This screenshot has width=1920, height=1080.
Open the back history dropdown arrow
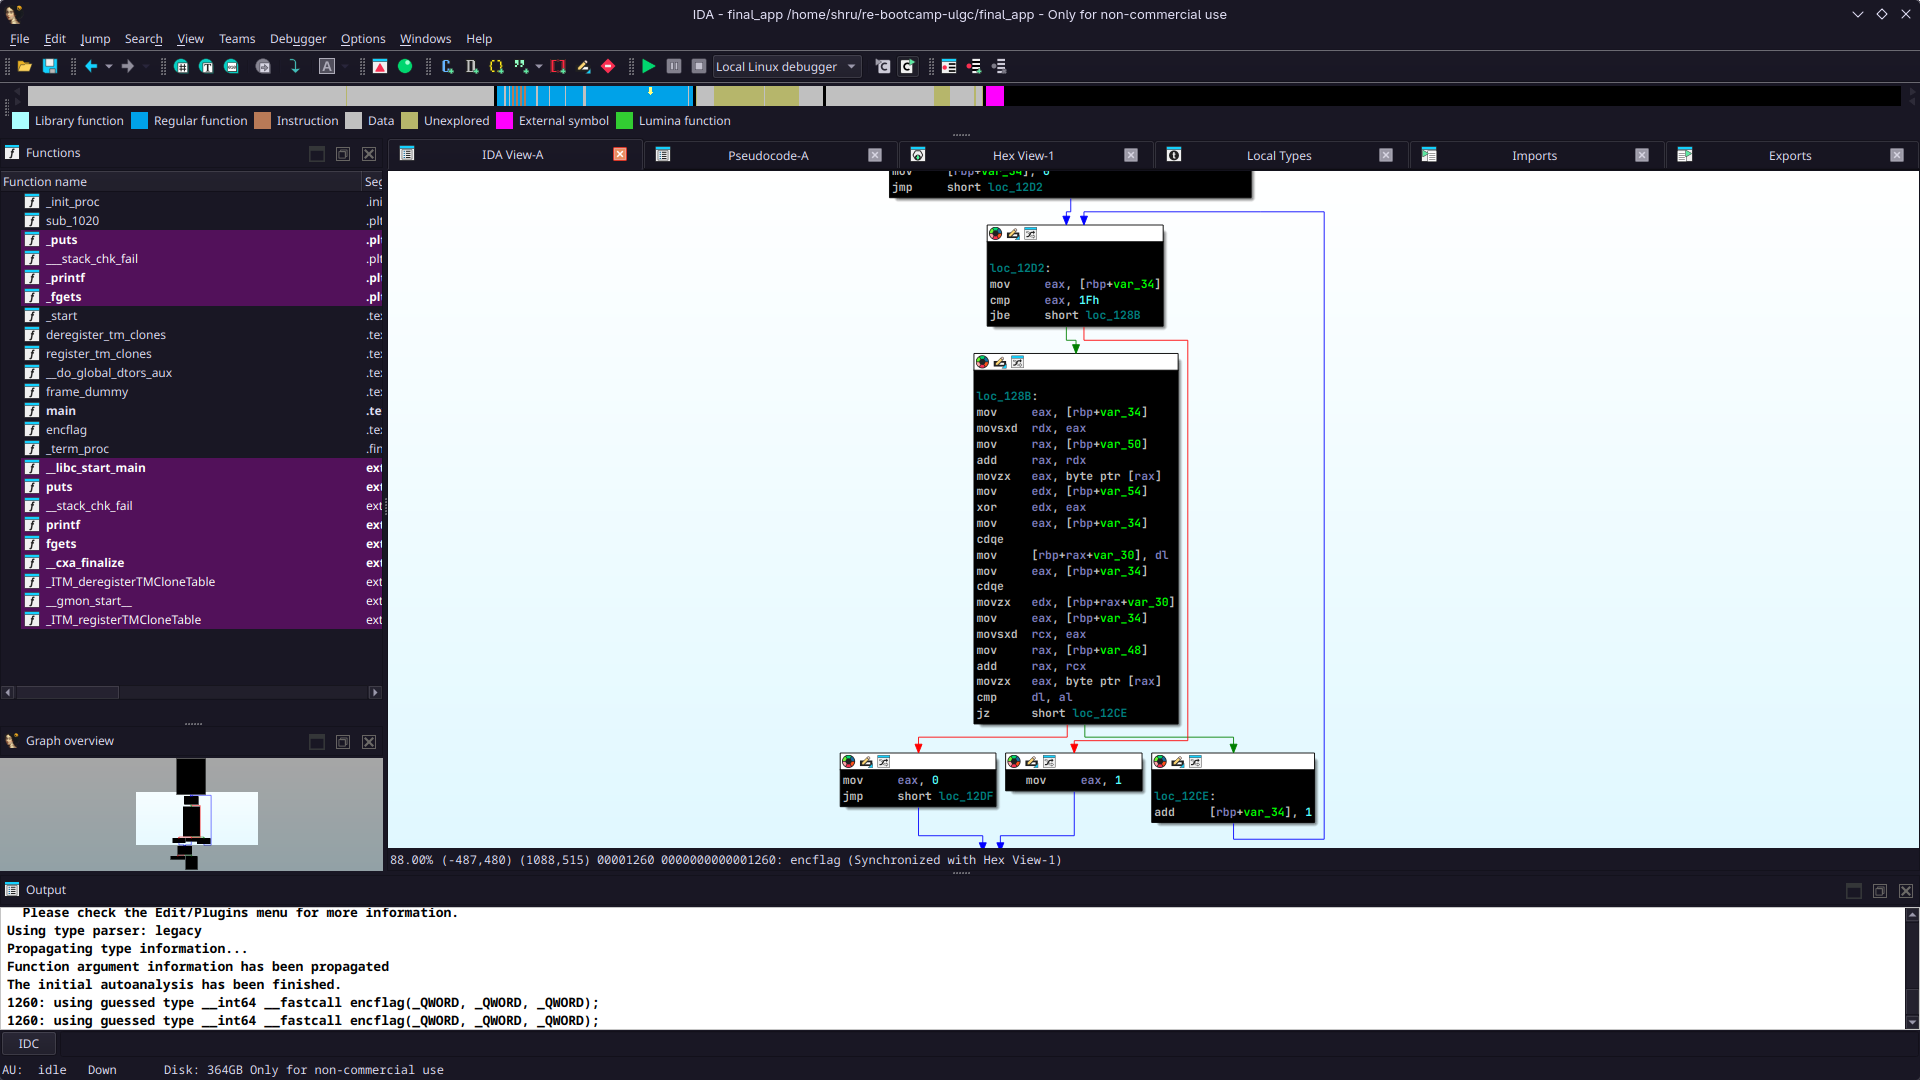(x=109, y=66)
